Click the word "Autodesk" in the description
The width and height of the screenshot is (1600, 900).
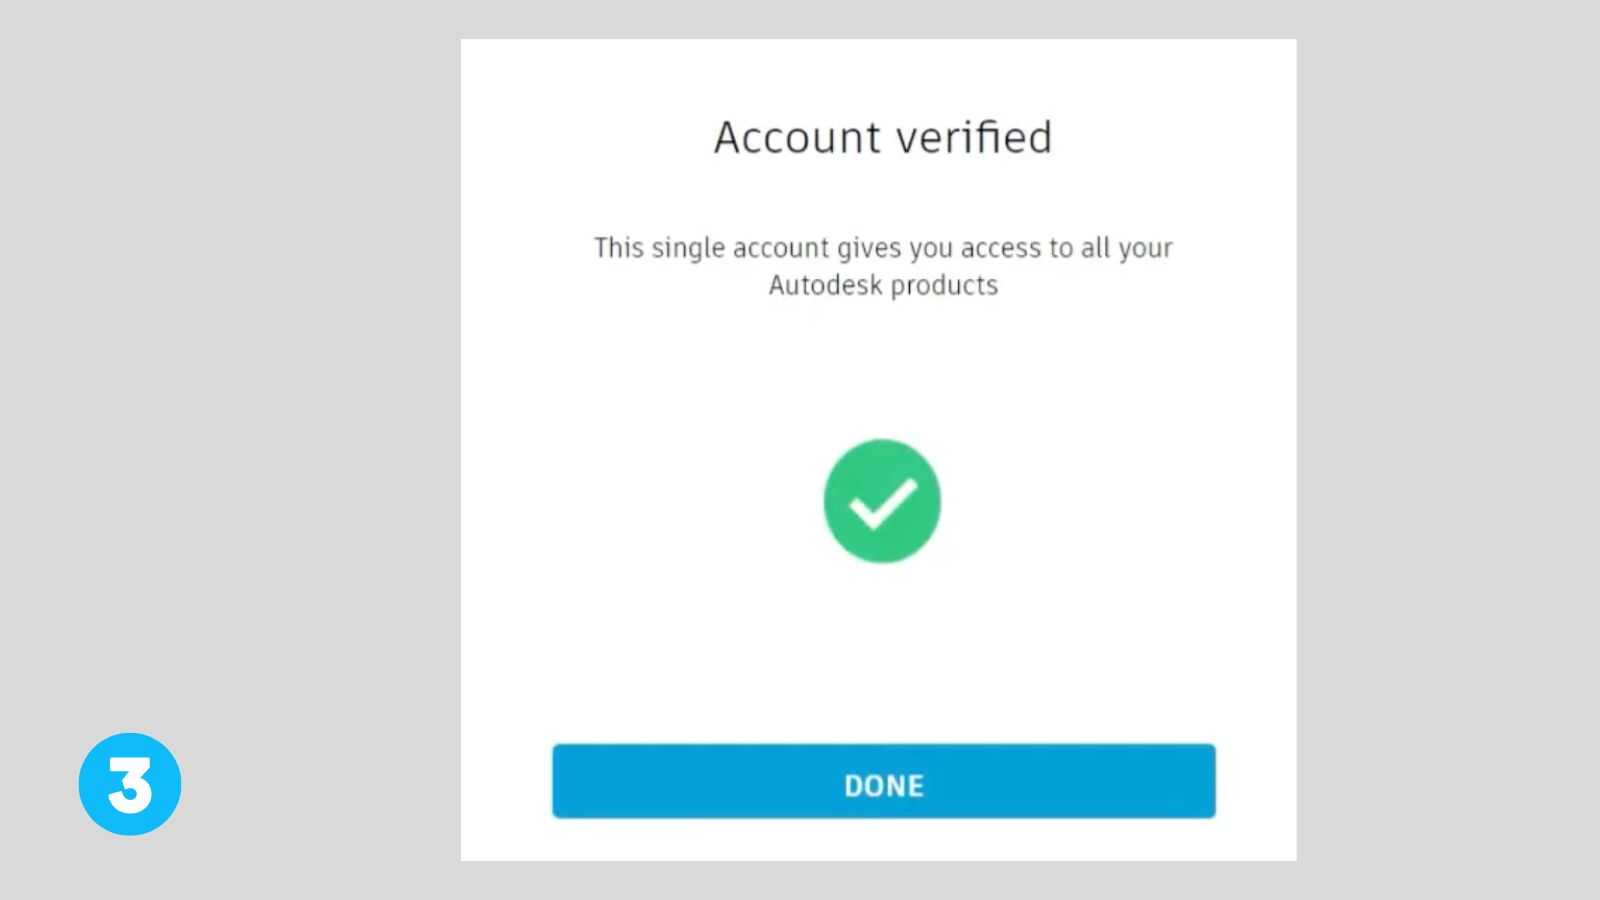826,286
